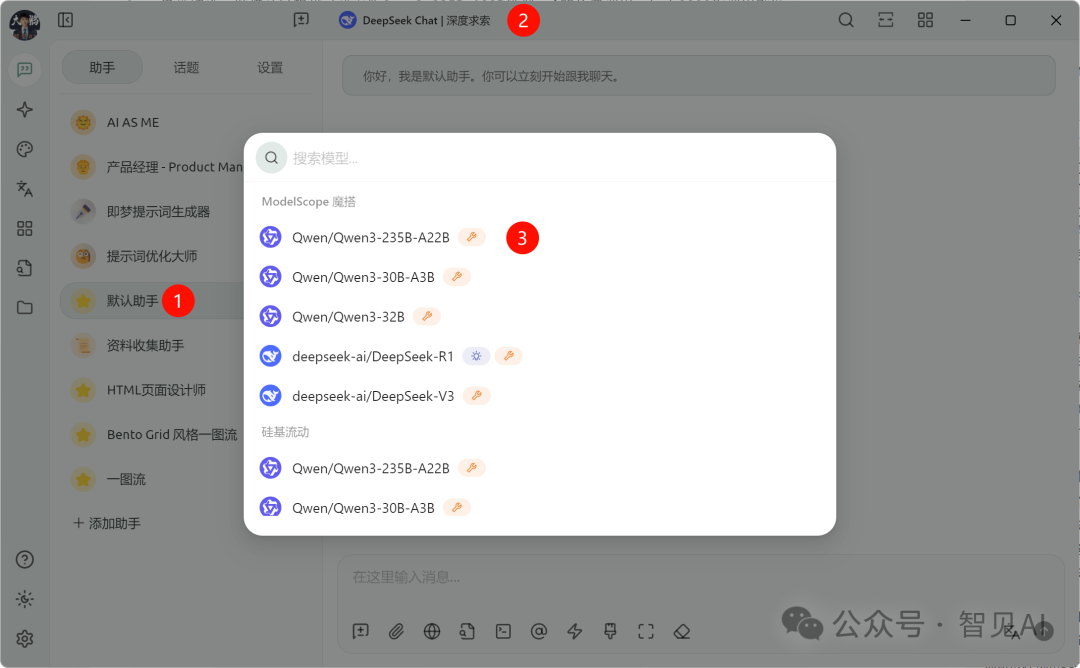Open the settings gear sidebar icon
The image size is (1080, 668).
click(25, 639)
